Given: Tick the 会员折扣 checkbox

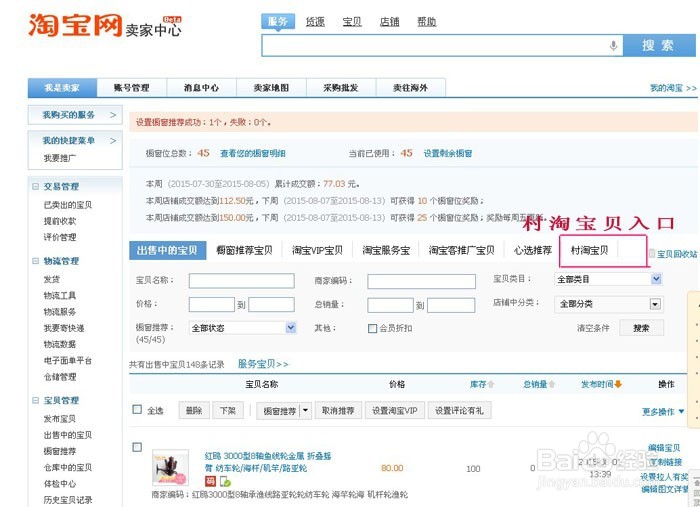Looking at the screenshot, I should click(x=372, y=328).
